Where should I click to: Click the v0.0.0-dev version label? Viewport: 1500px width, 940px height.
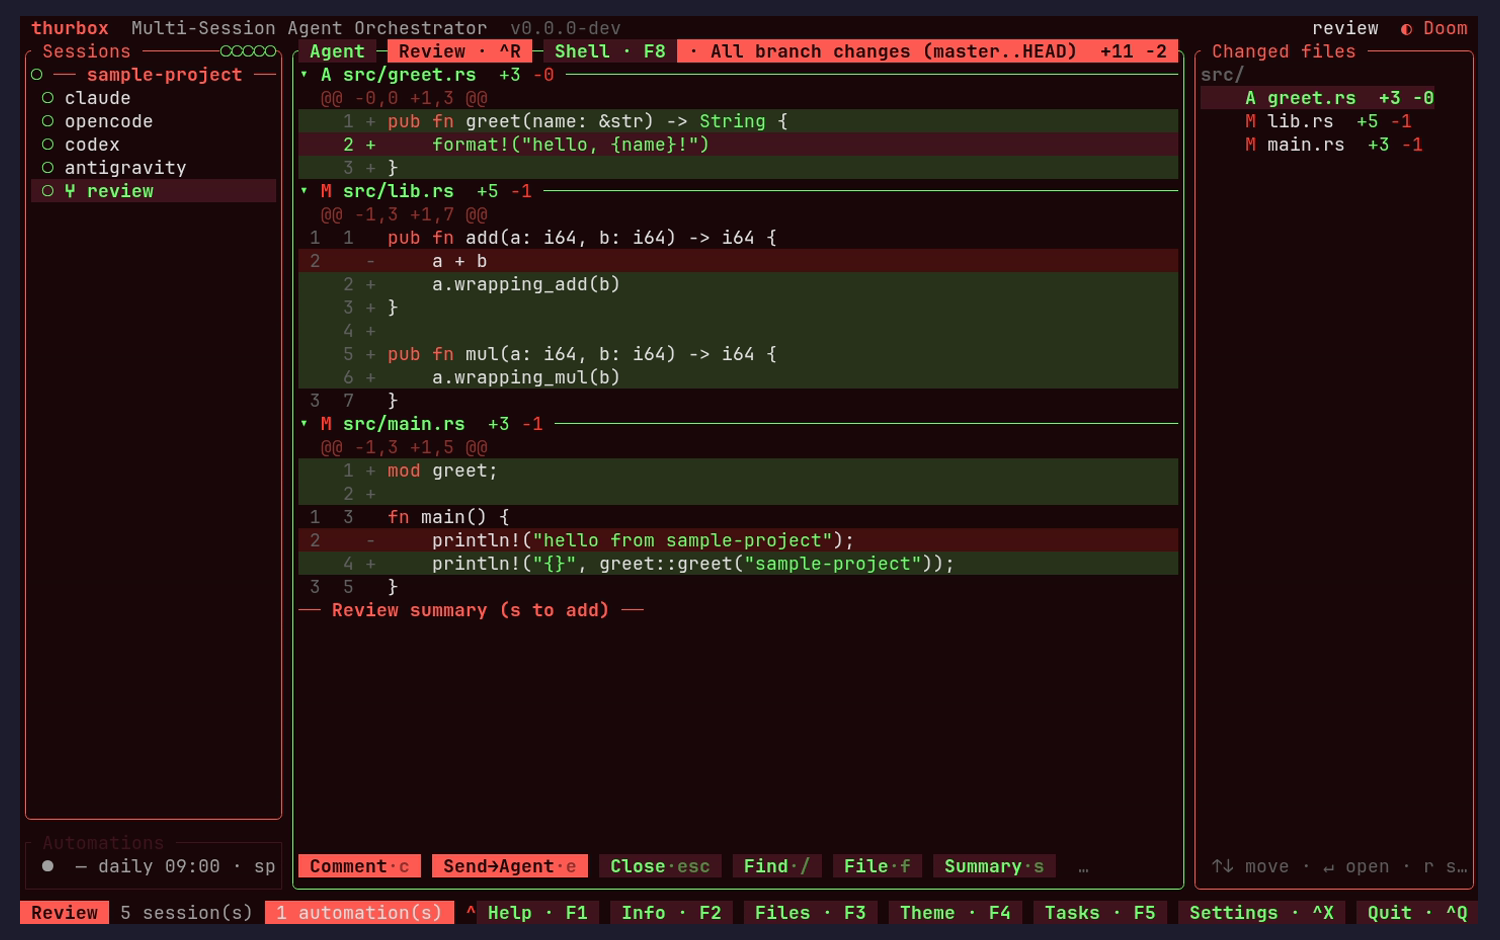point(565,28)
